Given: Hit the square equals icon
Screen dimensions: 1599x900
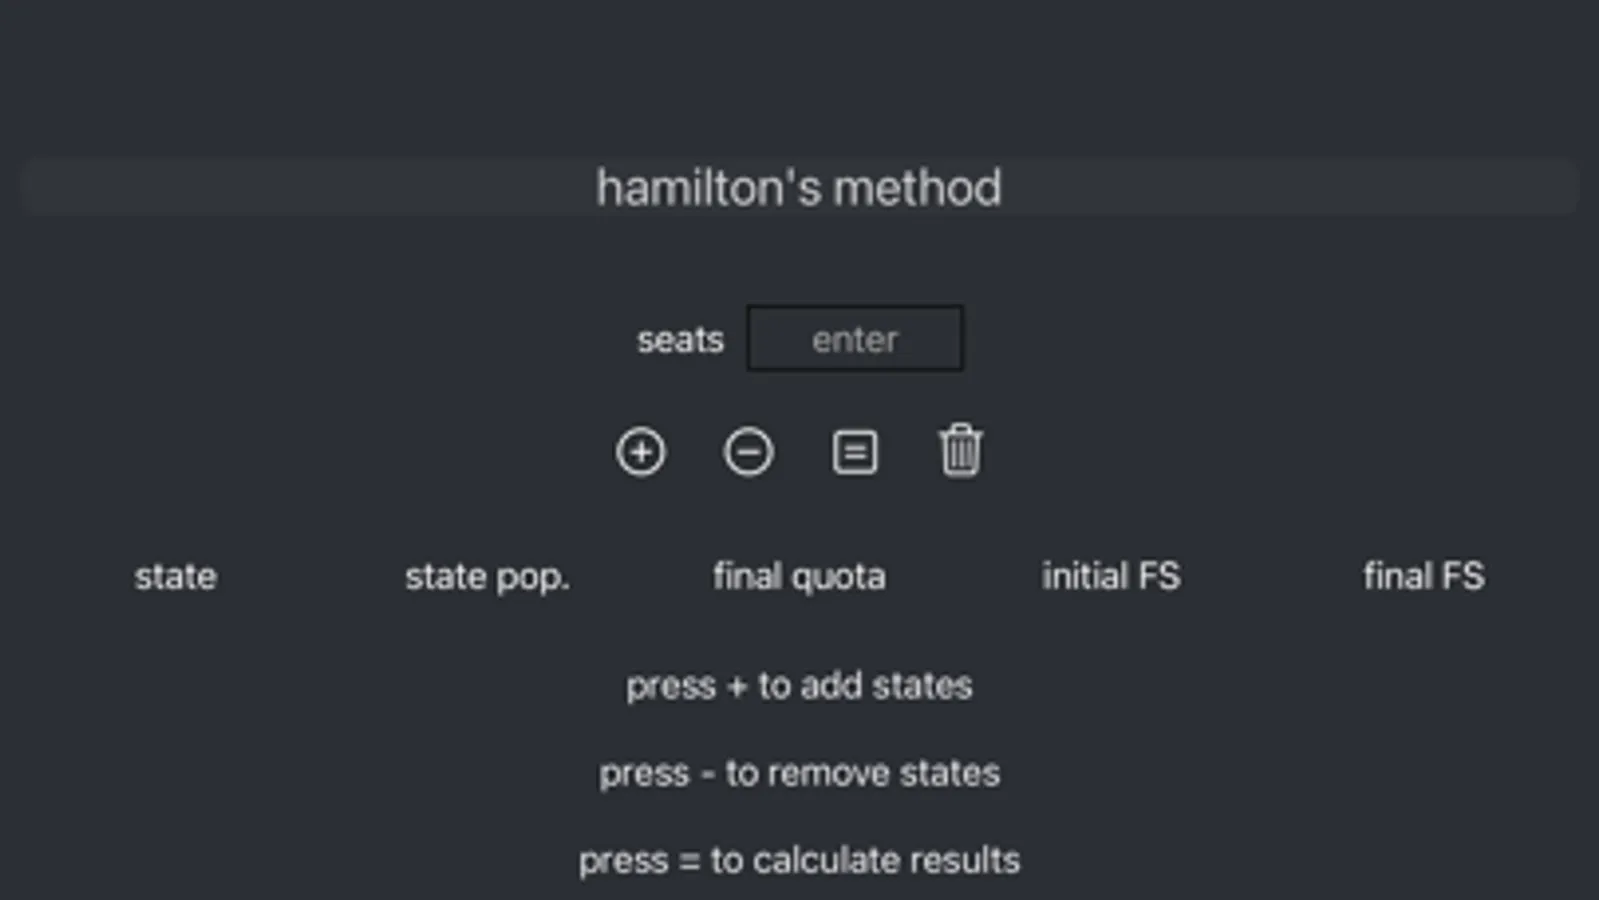Looking at the screenshot, I should (x=855, y=452).
